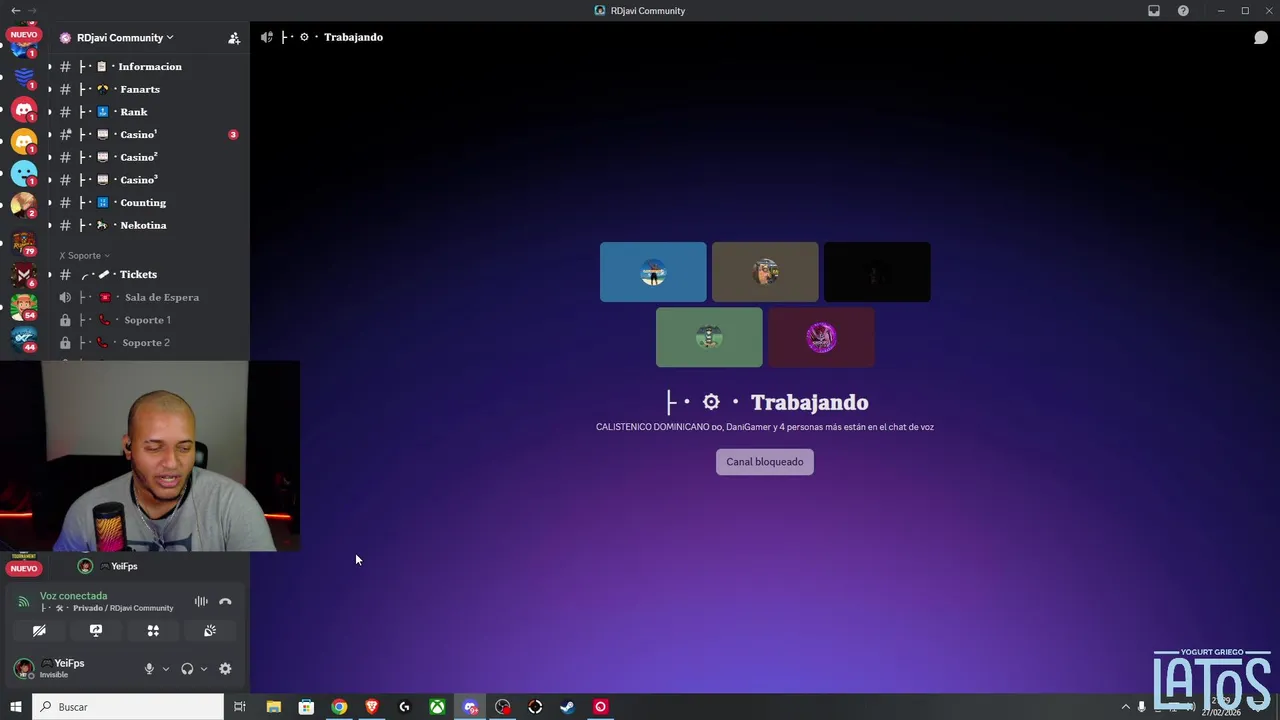
Task: Click the voice connection signal icon
Action: coord(24,602)
